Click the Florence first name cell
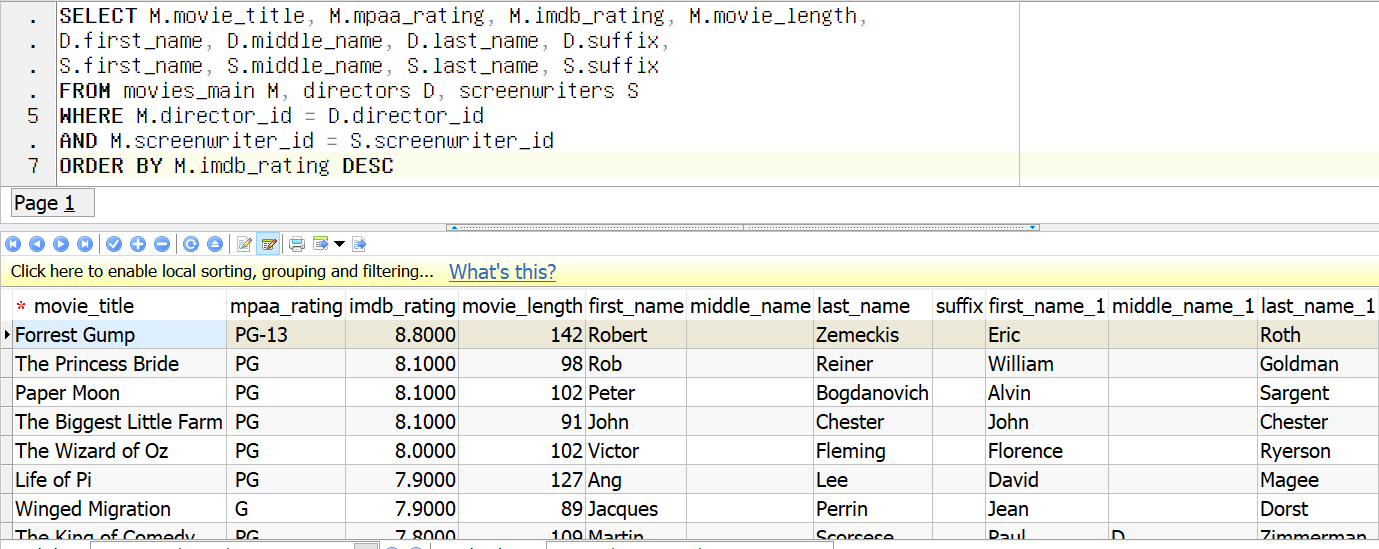Viewport: 1379px width, 549px height. [x=1047, y=451]
